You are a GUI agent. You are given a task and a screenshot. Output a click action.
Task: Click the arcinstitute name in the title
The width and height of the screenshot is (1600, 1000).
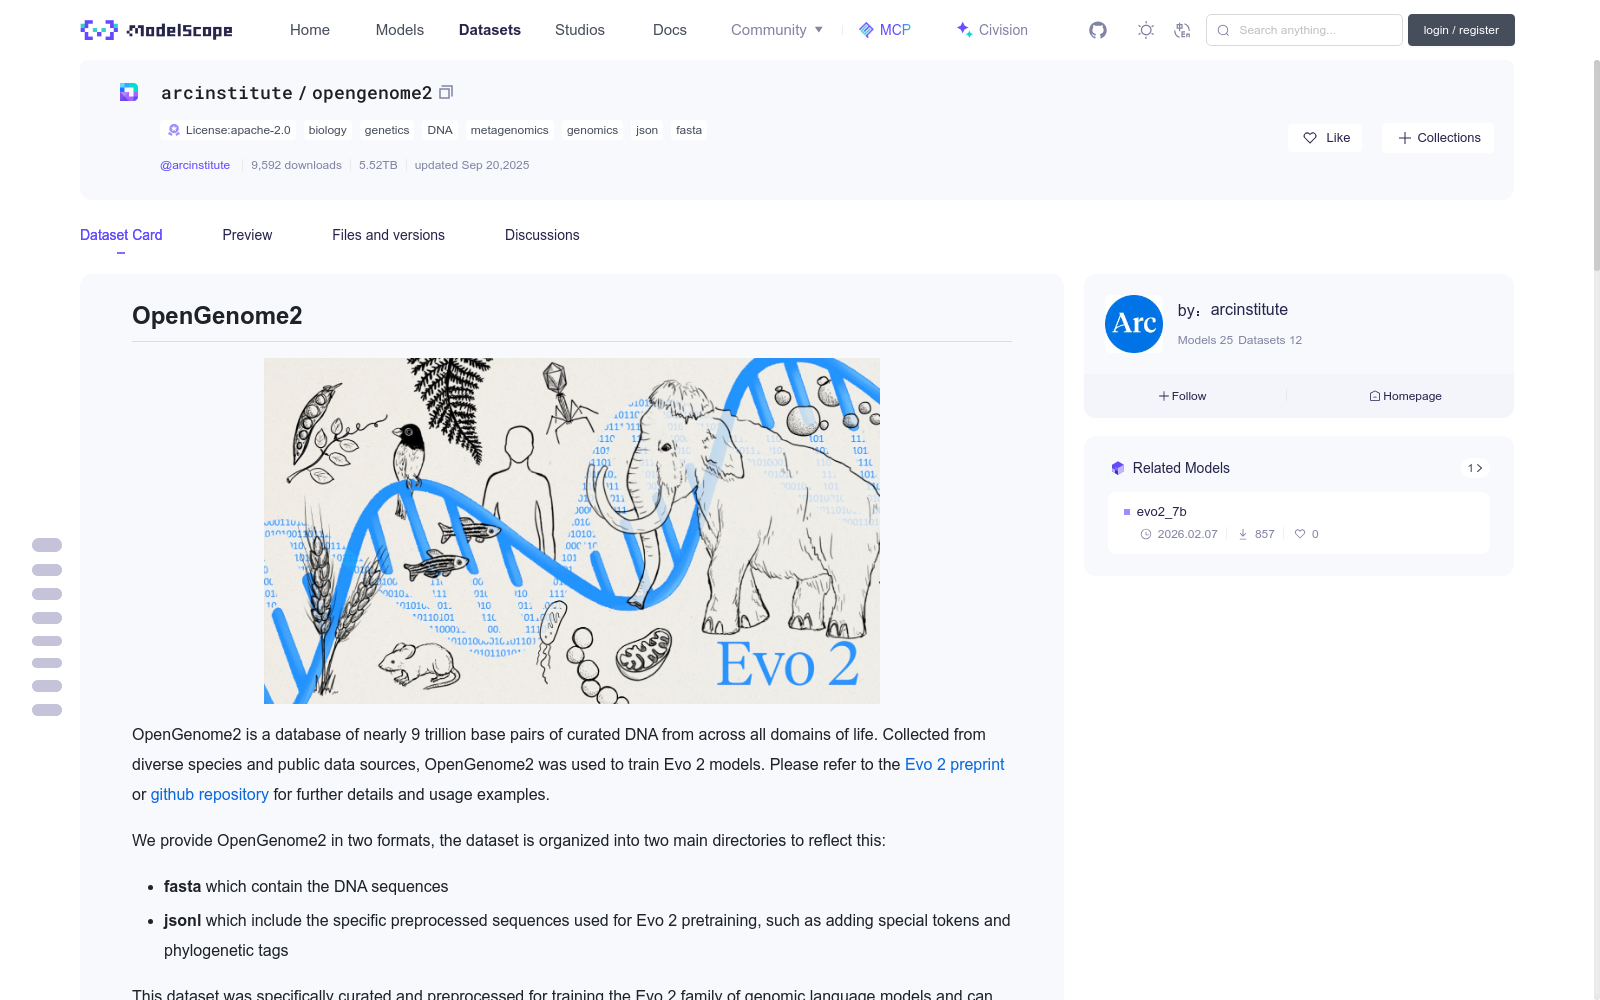click(227, 92)
